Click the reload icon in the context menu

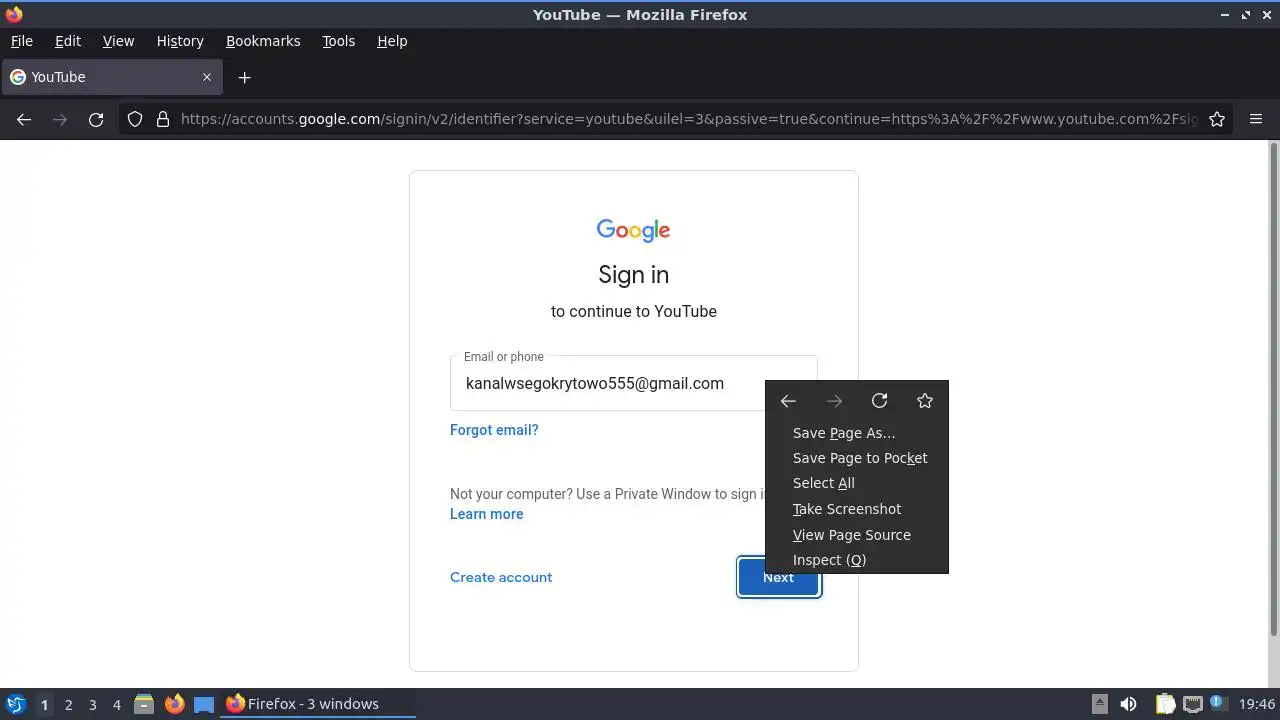coord(879,401)
